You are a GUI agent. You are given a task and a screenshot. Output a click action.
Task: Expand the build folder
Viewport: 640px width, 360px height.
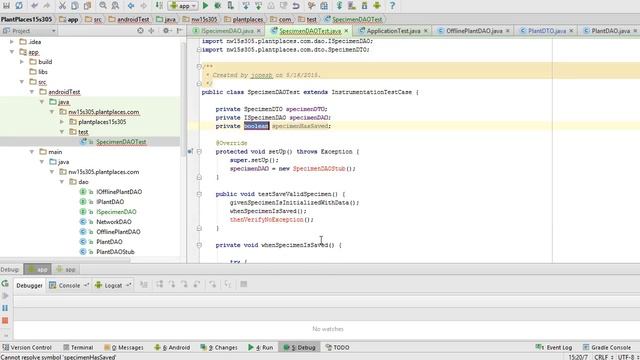point(22,62)
